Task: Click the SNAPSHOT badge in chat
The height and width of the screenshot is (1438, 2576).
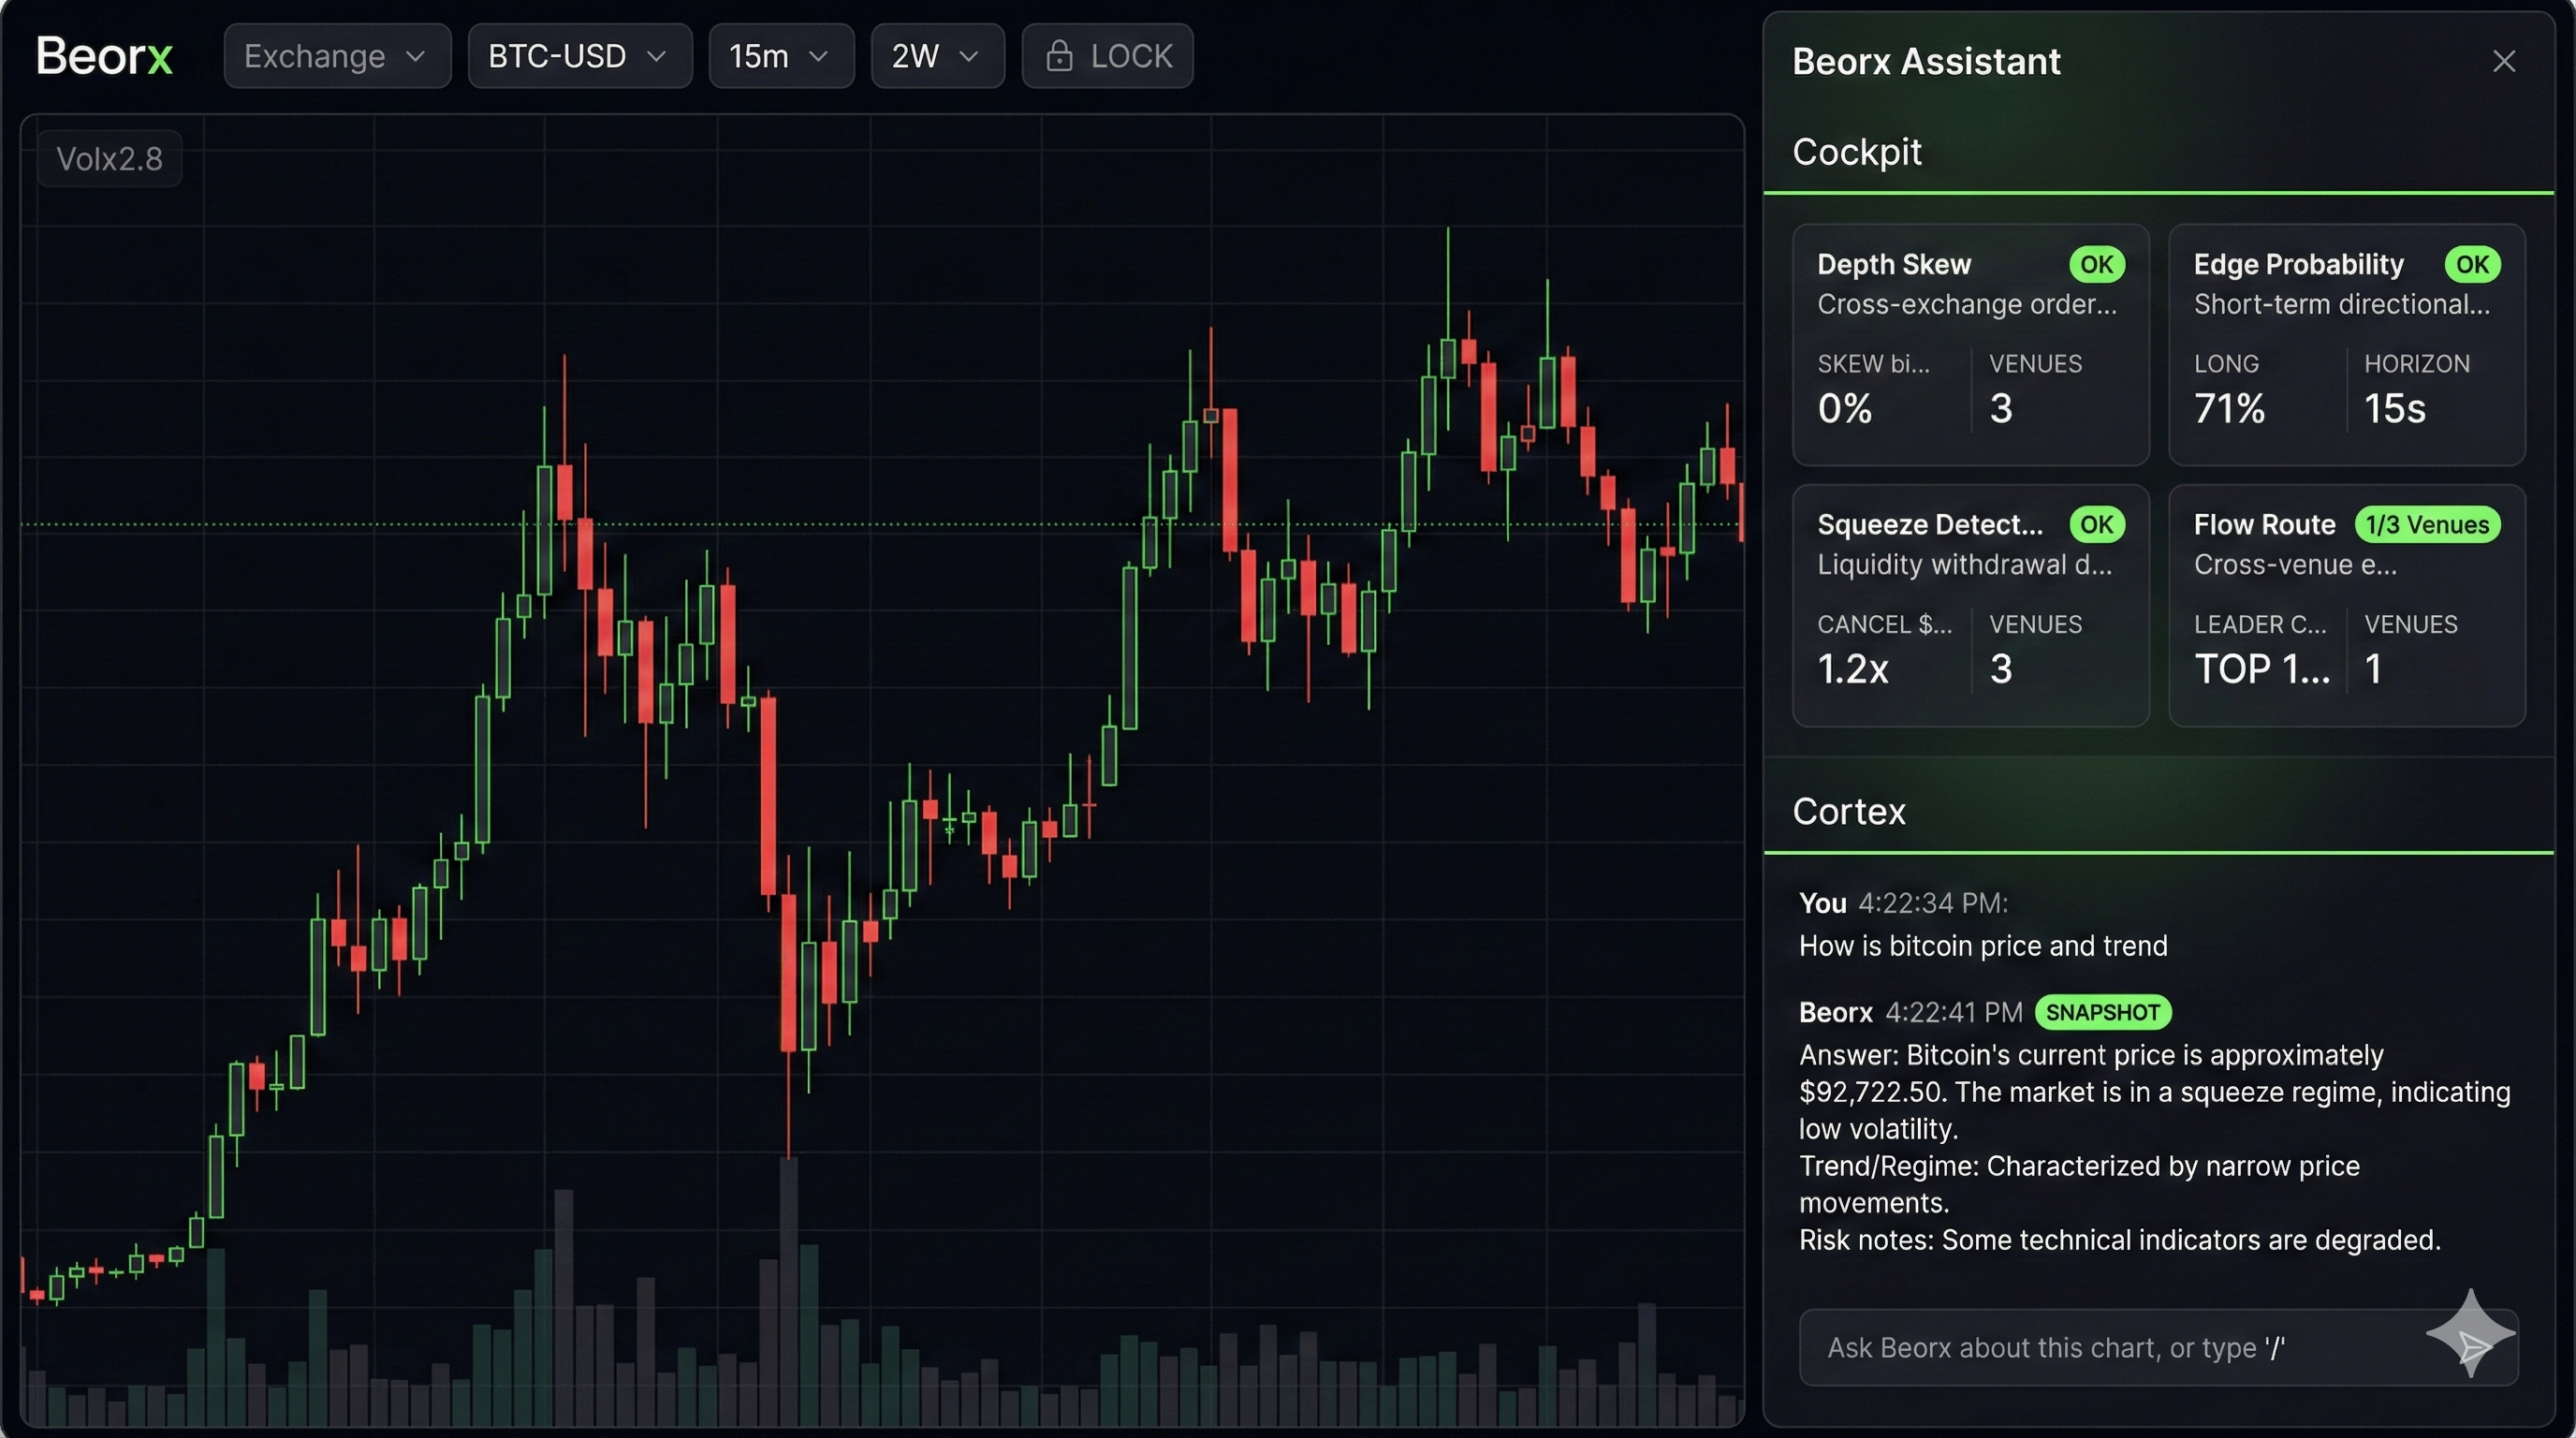Action: click(x=2102, y=1012)
